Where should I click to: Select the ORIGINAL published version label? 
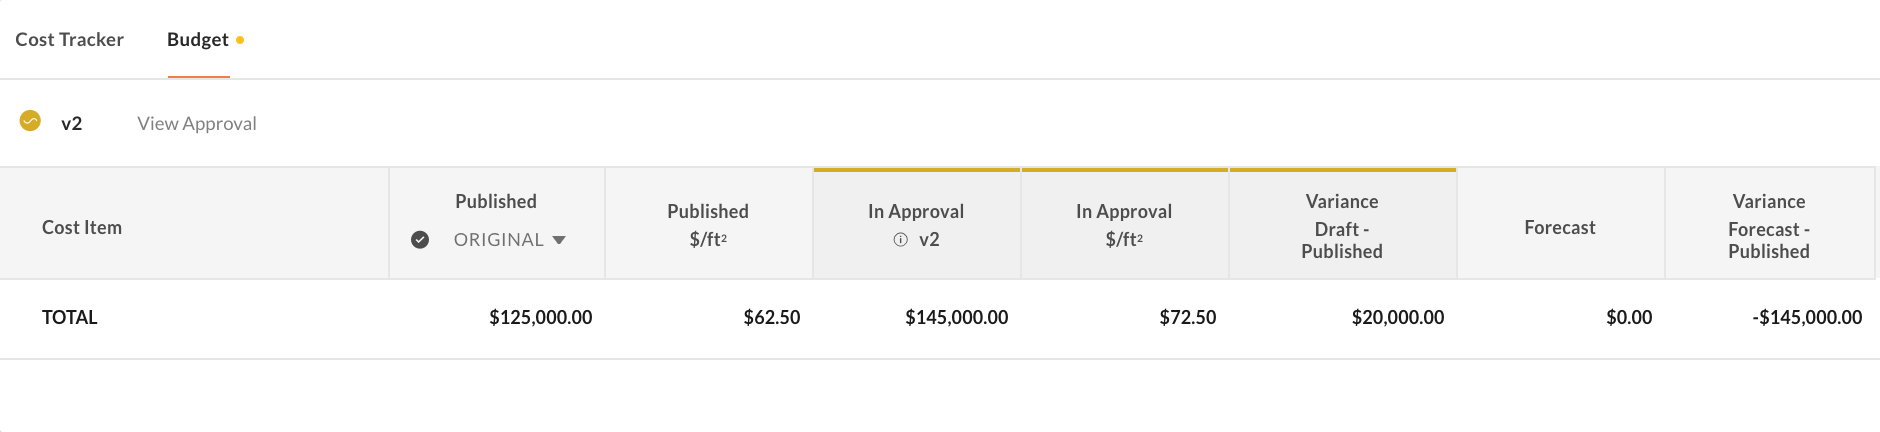tap(498, 240)
